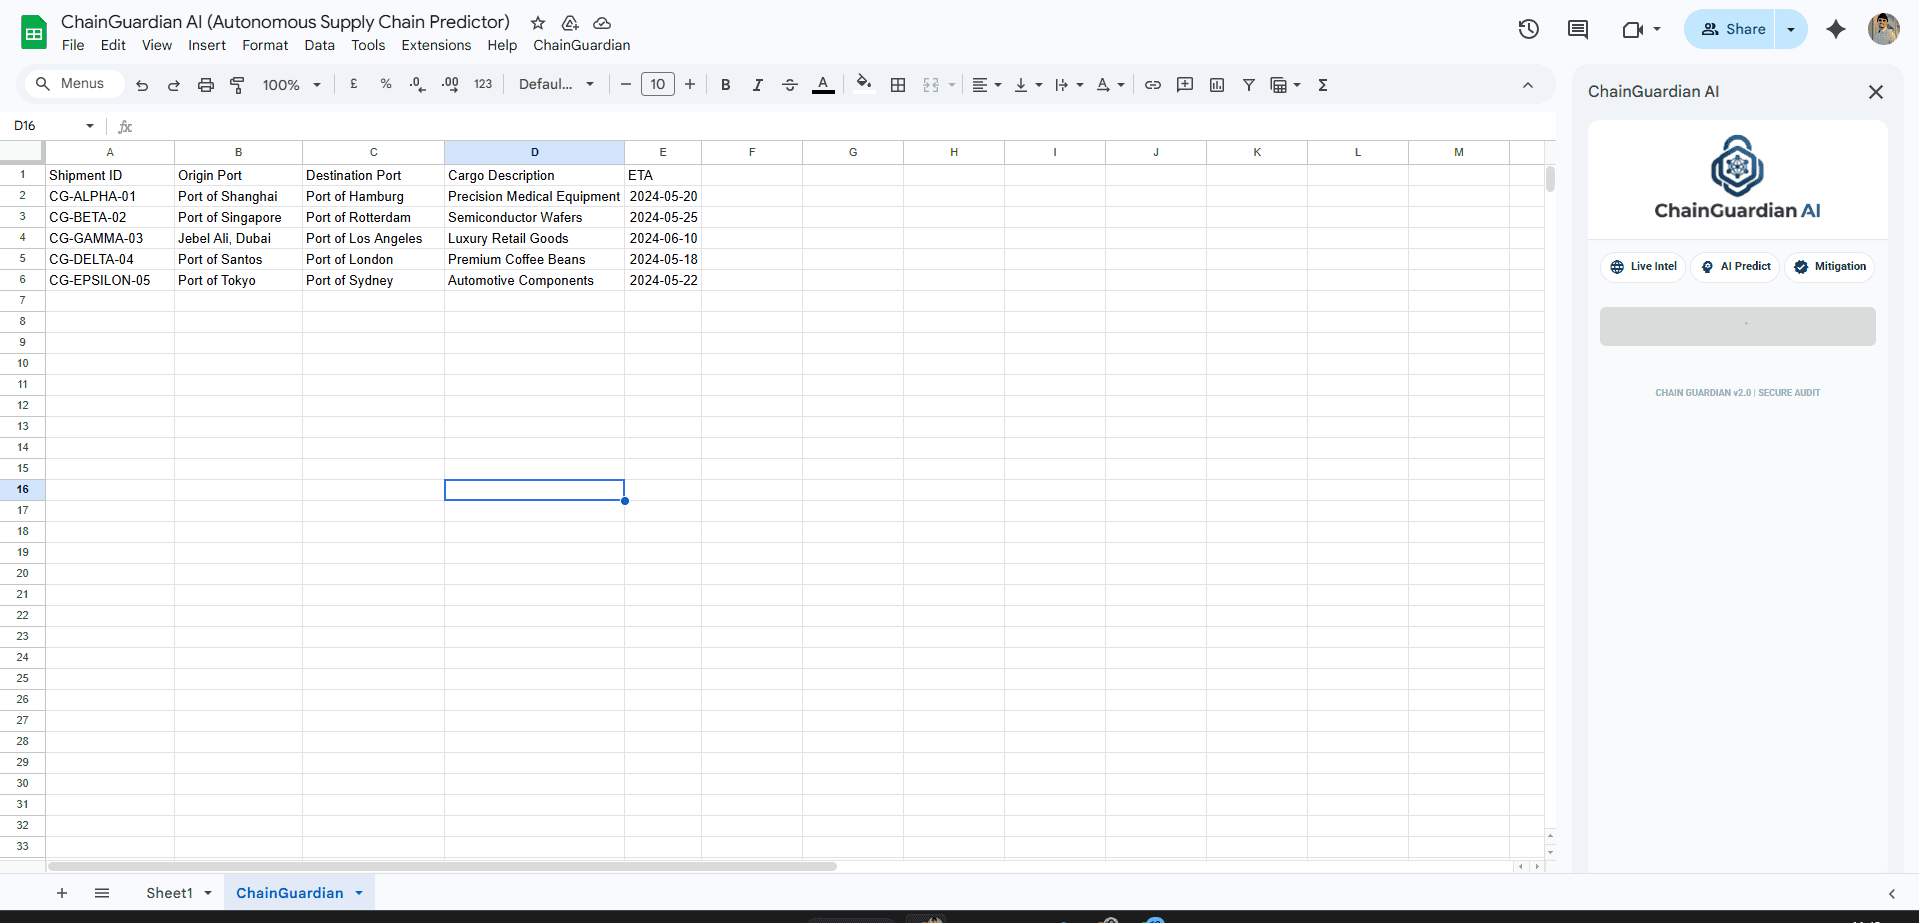Open the All Sheets list icon
This screenshot has width=1919, height=923.
(102, 893)
